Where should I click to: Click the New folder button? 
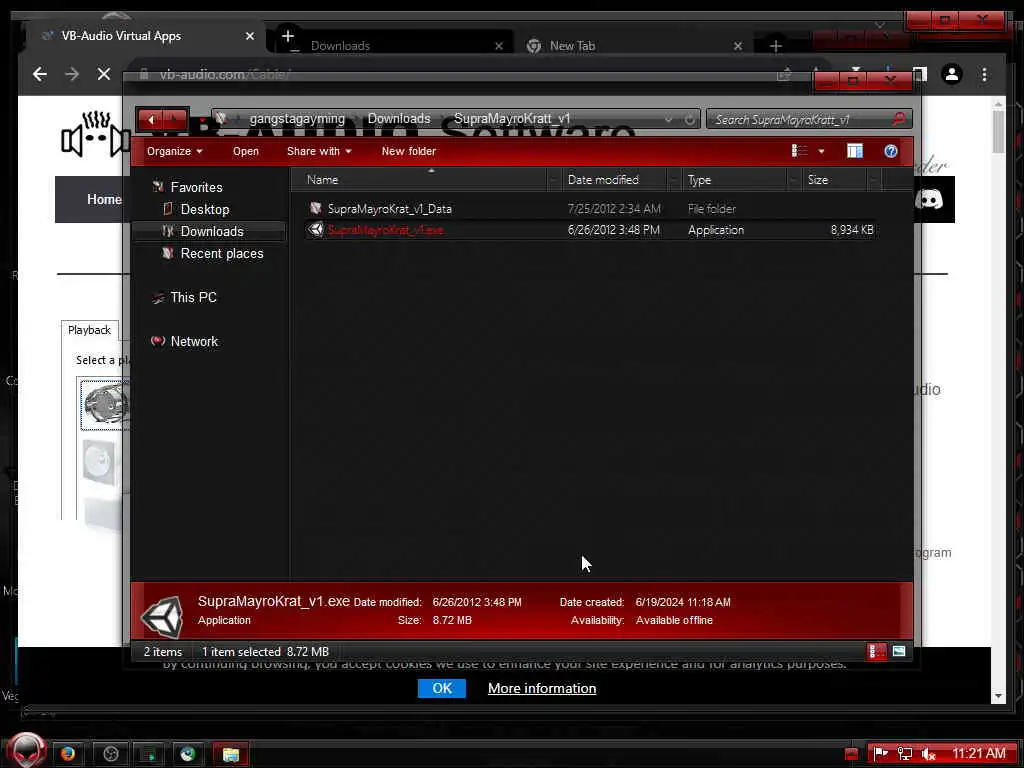408,151
